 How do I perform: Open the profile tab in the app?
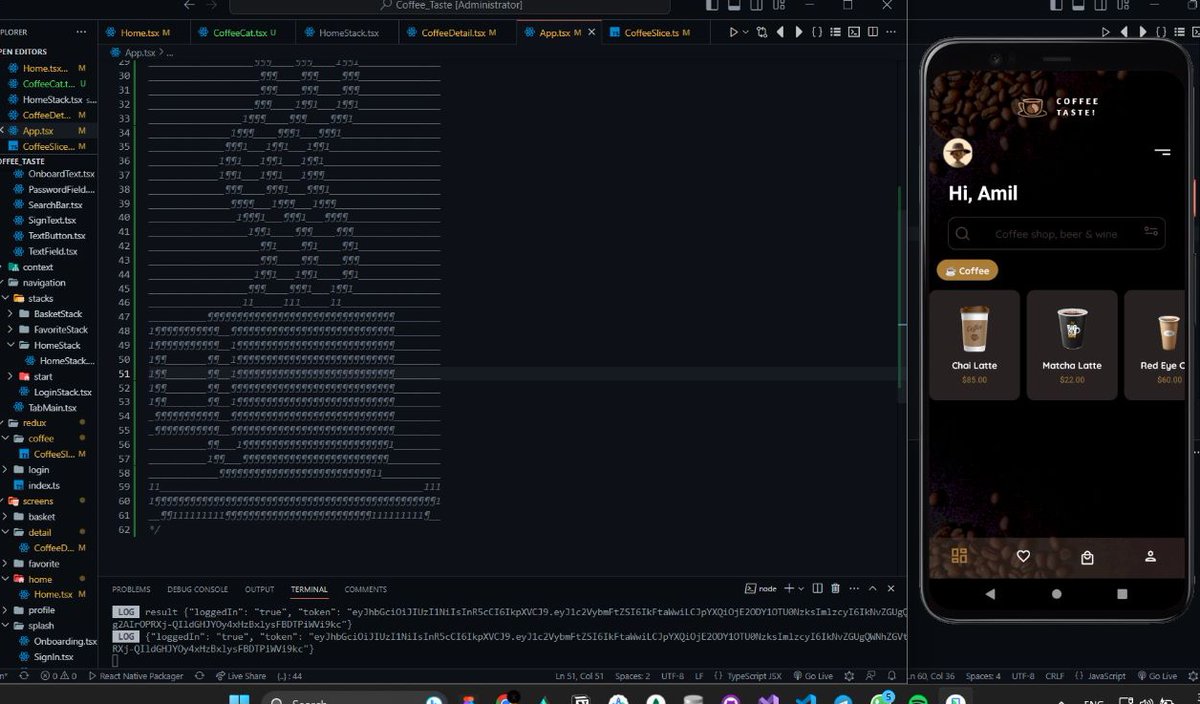click(1150, 557)
